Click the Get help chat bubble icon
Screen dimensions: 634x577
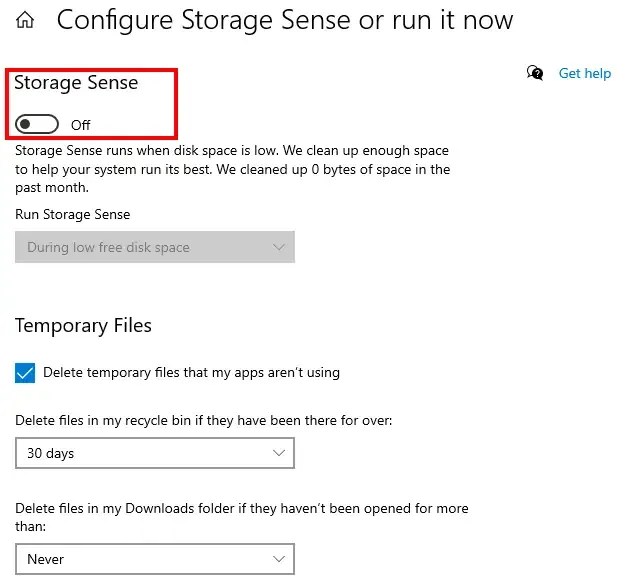[536, 73]
